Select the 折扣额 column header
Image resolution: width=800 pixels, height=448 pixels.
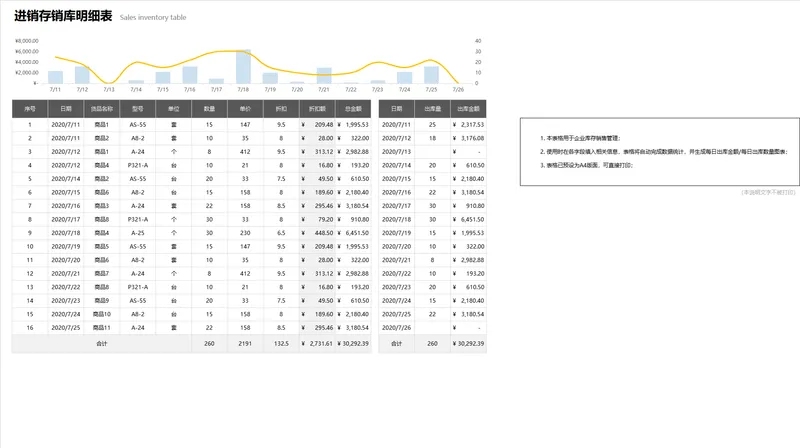pos(317,109)
